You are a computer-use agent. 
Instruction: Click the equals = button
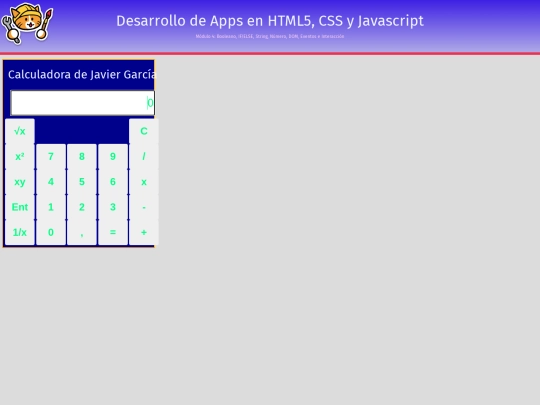pyautogui.click(x=113, y=232)
